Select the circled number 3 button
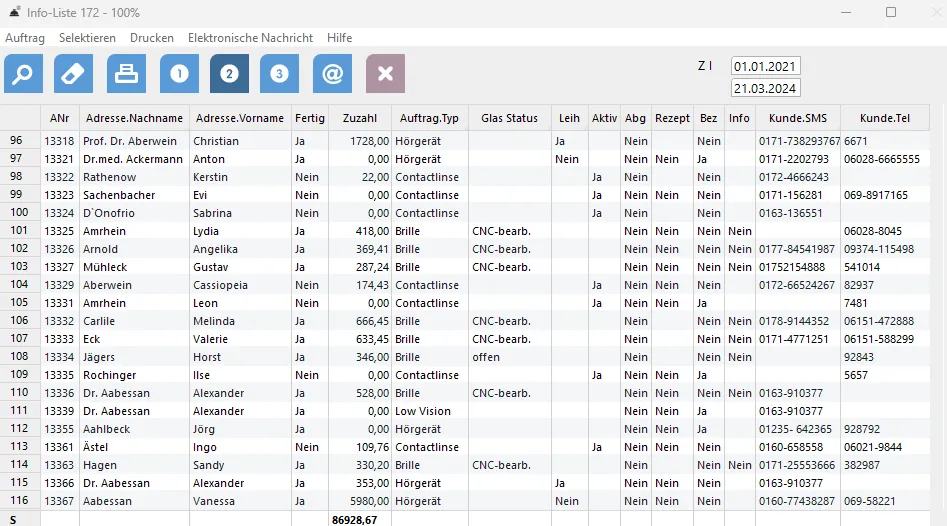 [280, 74]
